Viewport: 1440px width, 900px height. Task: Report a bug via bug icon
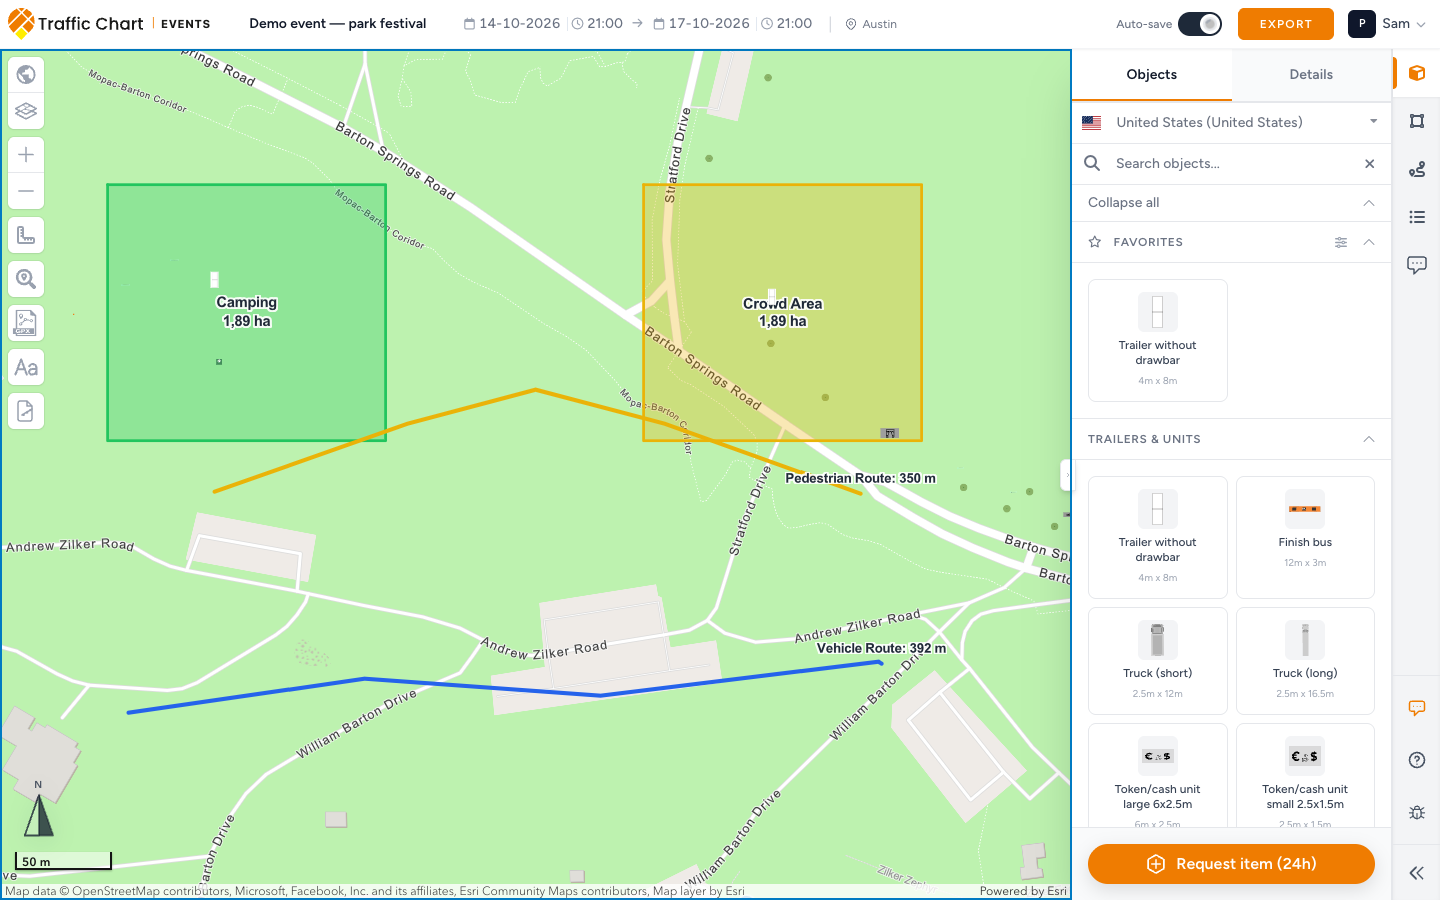click(1417, 812)
